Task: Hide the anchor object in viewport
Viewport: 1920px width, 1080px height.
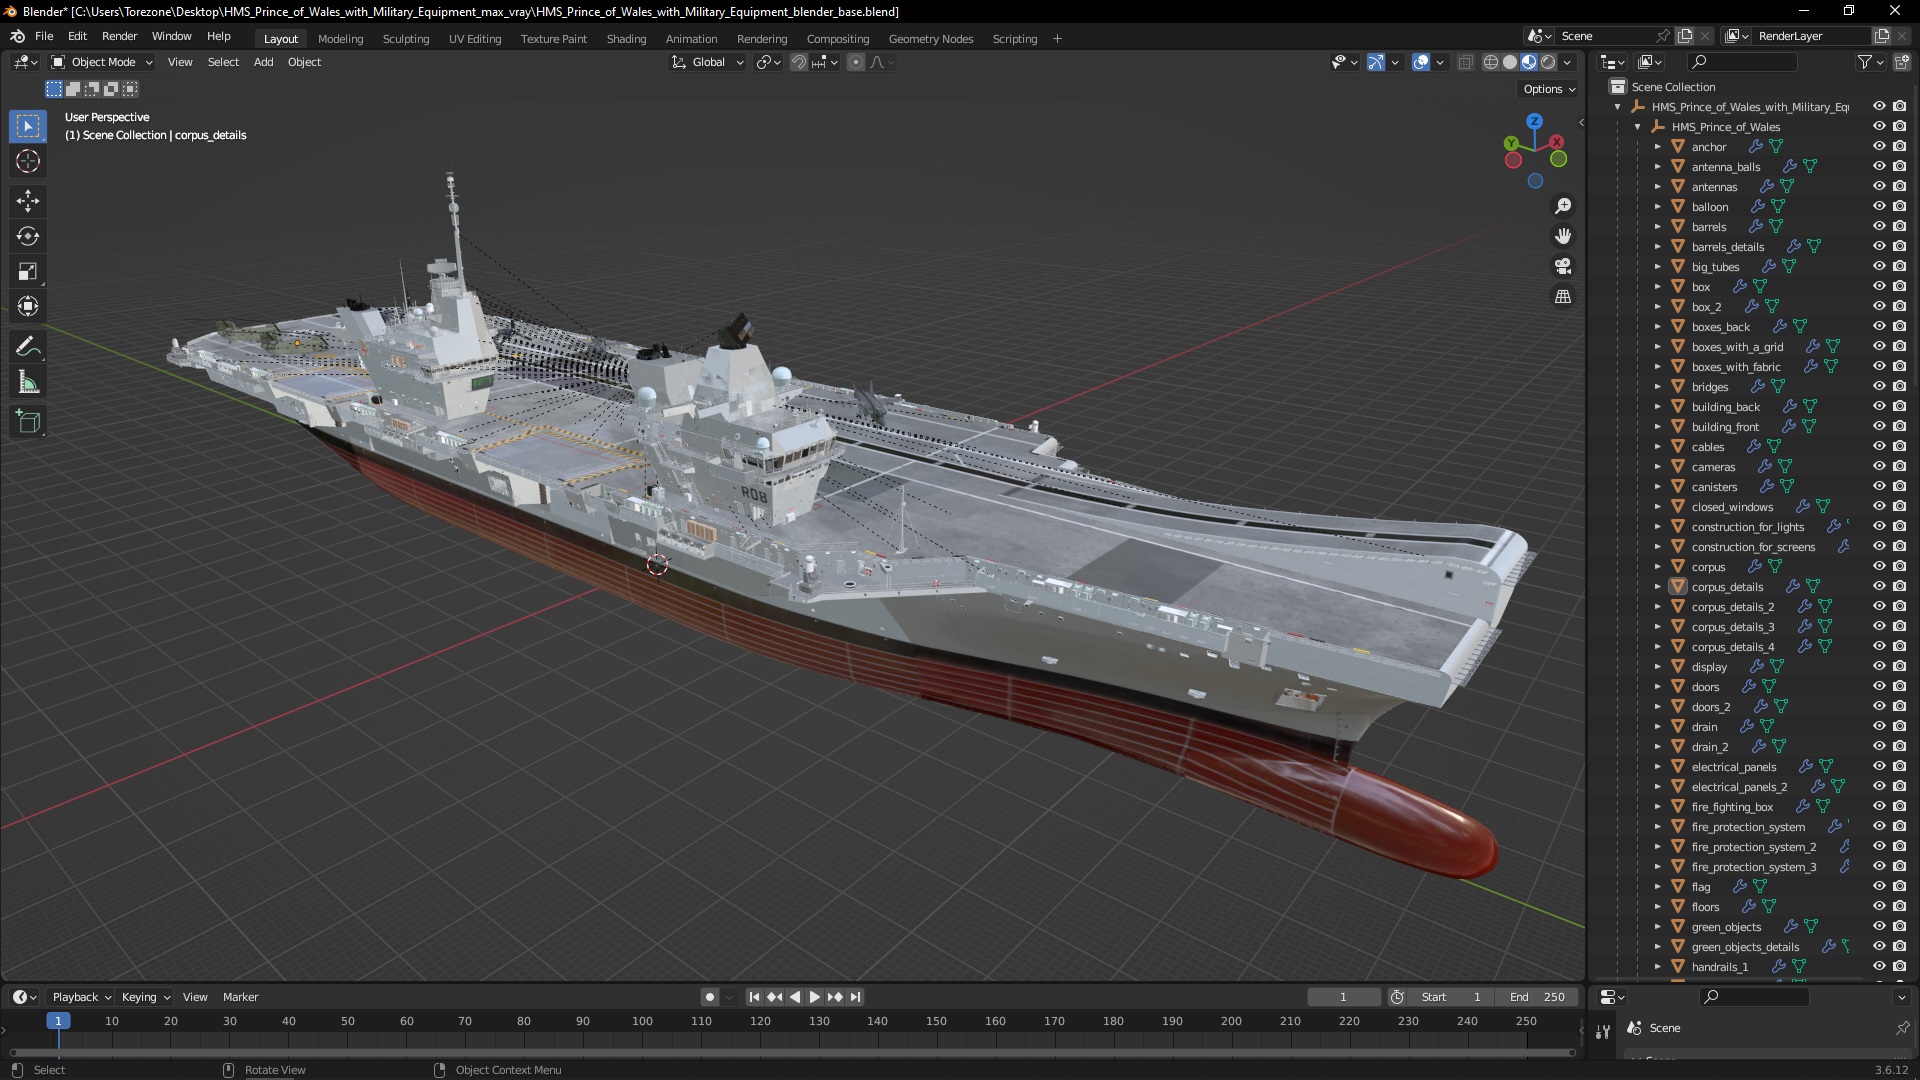Action: tap(1879, 146)
